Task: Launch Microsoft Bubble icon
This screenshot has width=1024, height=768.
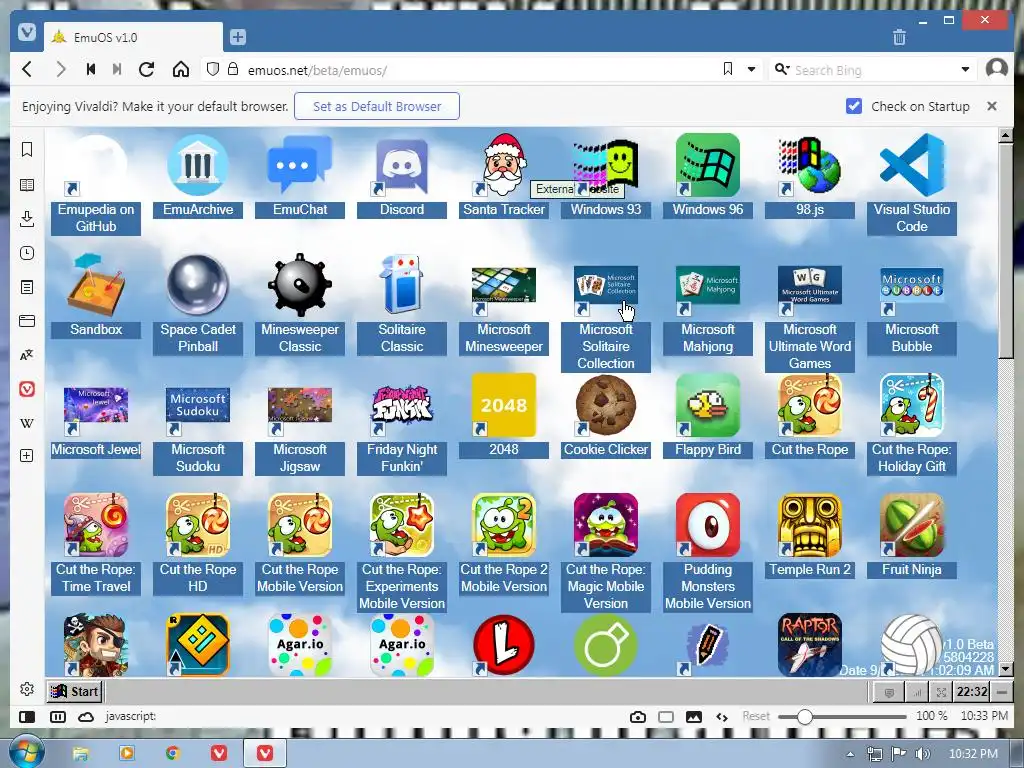Action: tap(912, 286)
